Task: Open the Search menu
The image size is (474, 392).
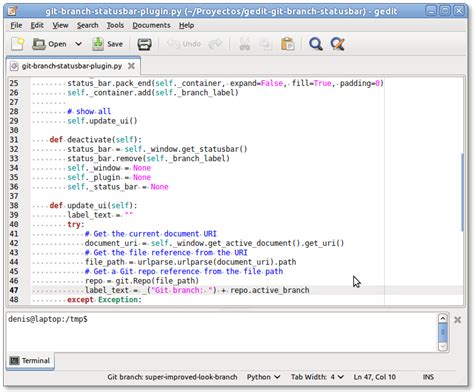Action: tap(88, 25)
